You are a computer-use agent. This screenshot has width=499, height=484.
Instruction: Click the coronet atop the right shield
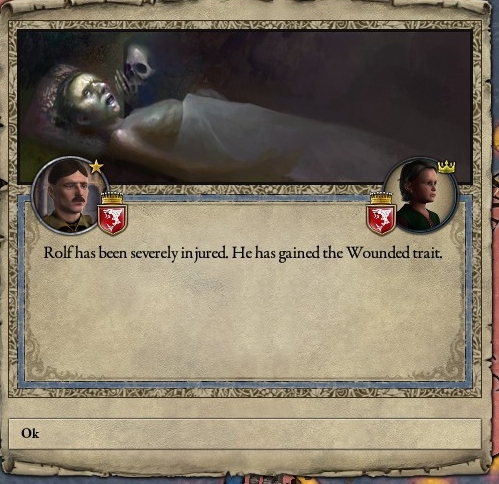[381, 198]
